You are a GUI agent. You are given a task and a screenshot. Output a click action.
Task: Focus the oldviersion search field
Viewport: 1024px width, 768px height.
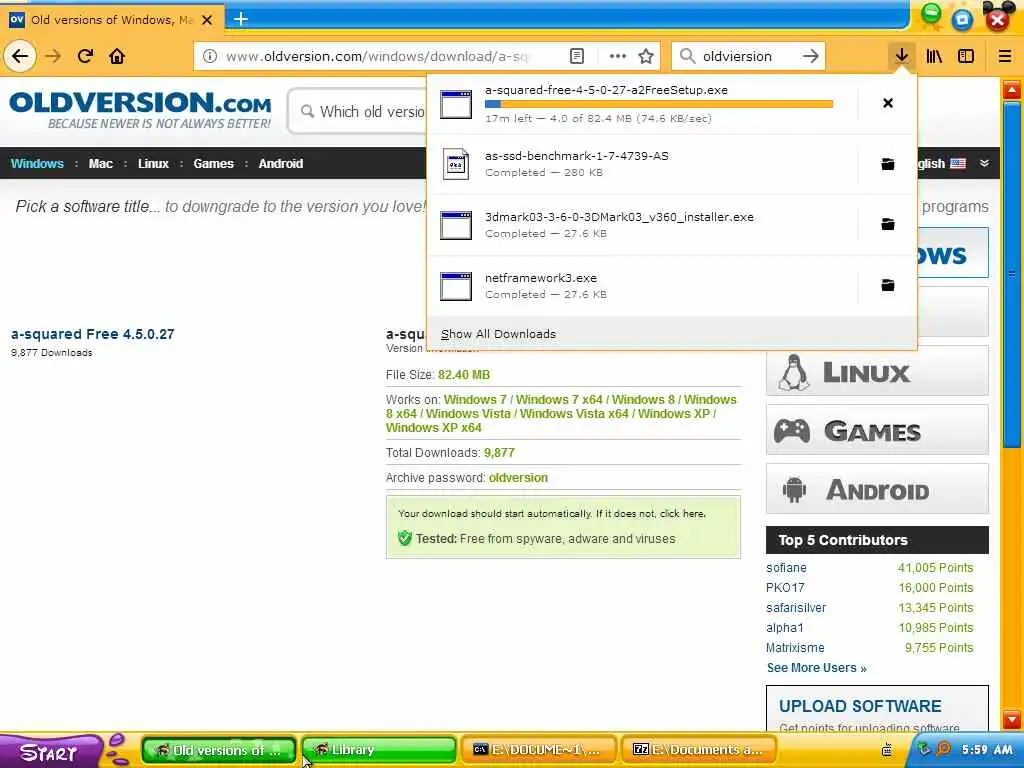point(748,56)
